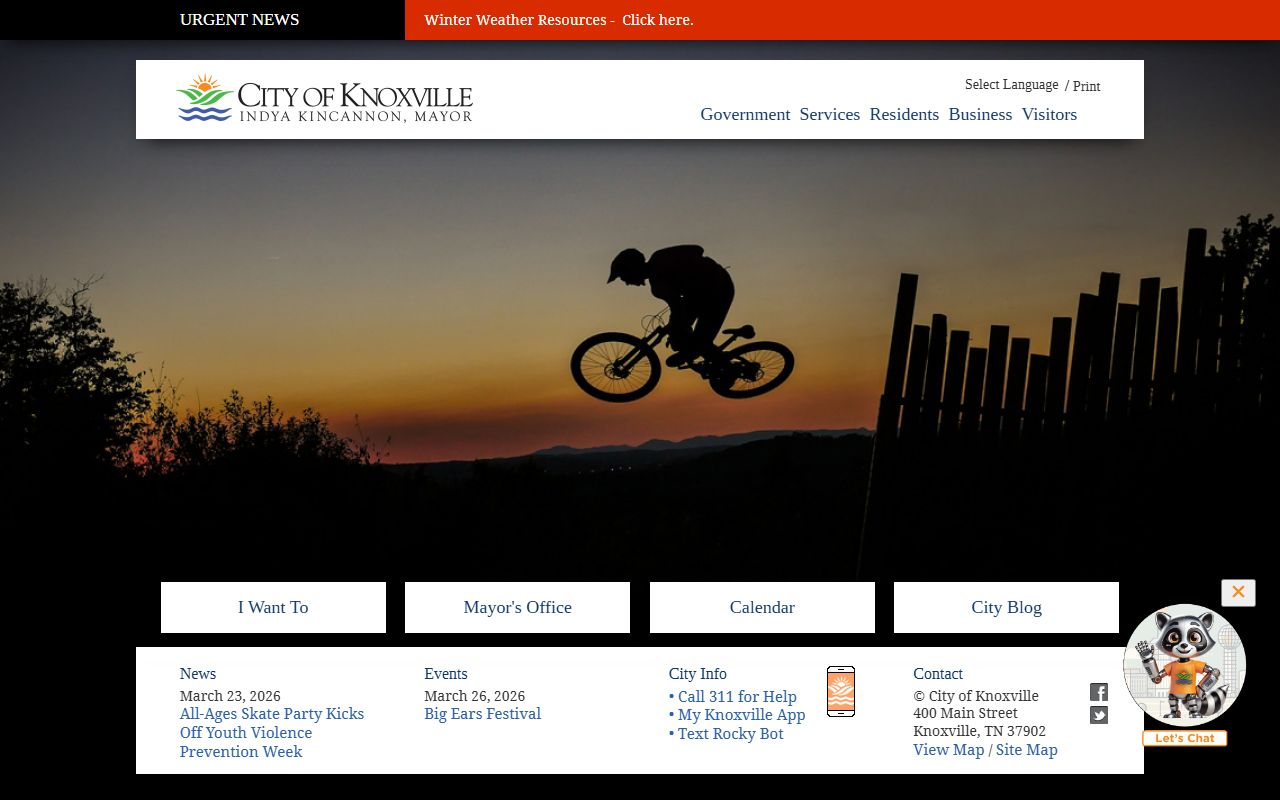Click the 400 Main Street address text
Viewport: 1280px width, 800px height.
(965, 713)
